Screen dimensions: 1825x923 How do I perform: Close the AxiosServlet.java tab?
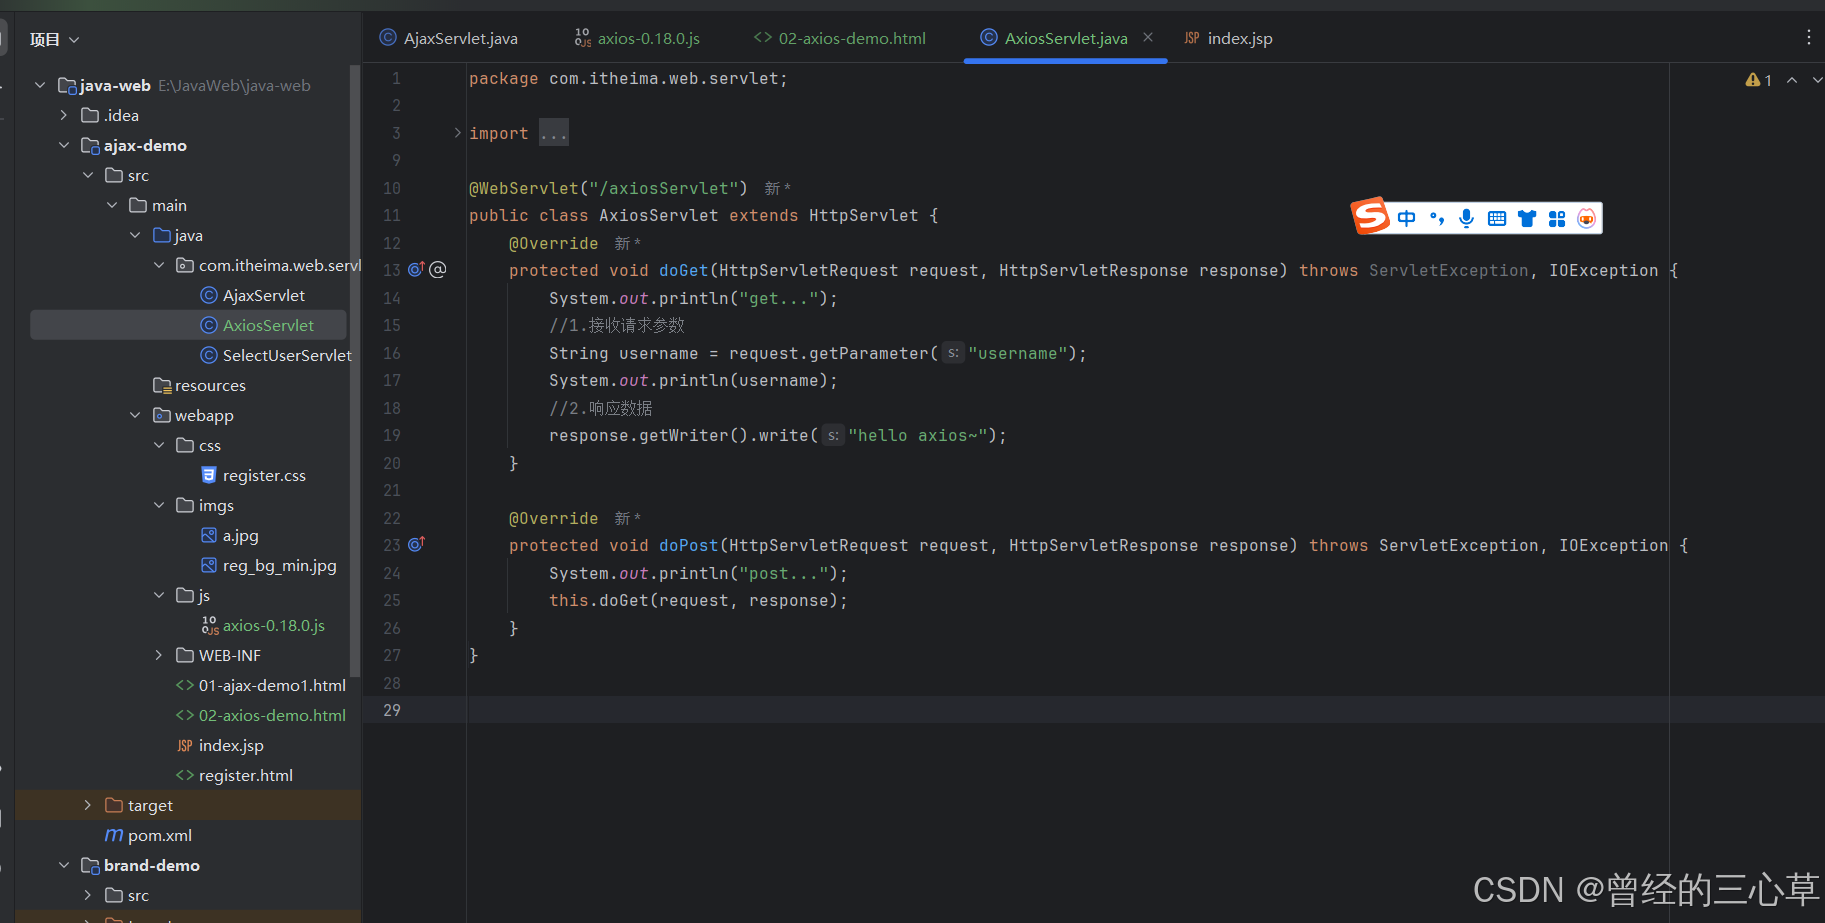(x=1148, y=37)
